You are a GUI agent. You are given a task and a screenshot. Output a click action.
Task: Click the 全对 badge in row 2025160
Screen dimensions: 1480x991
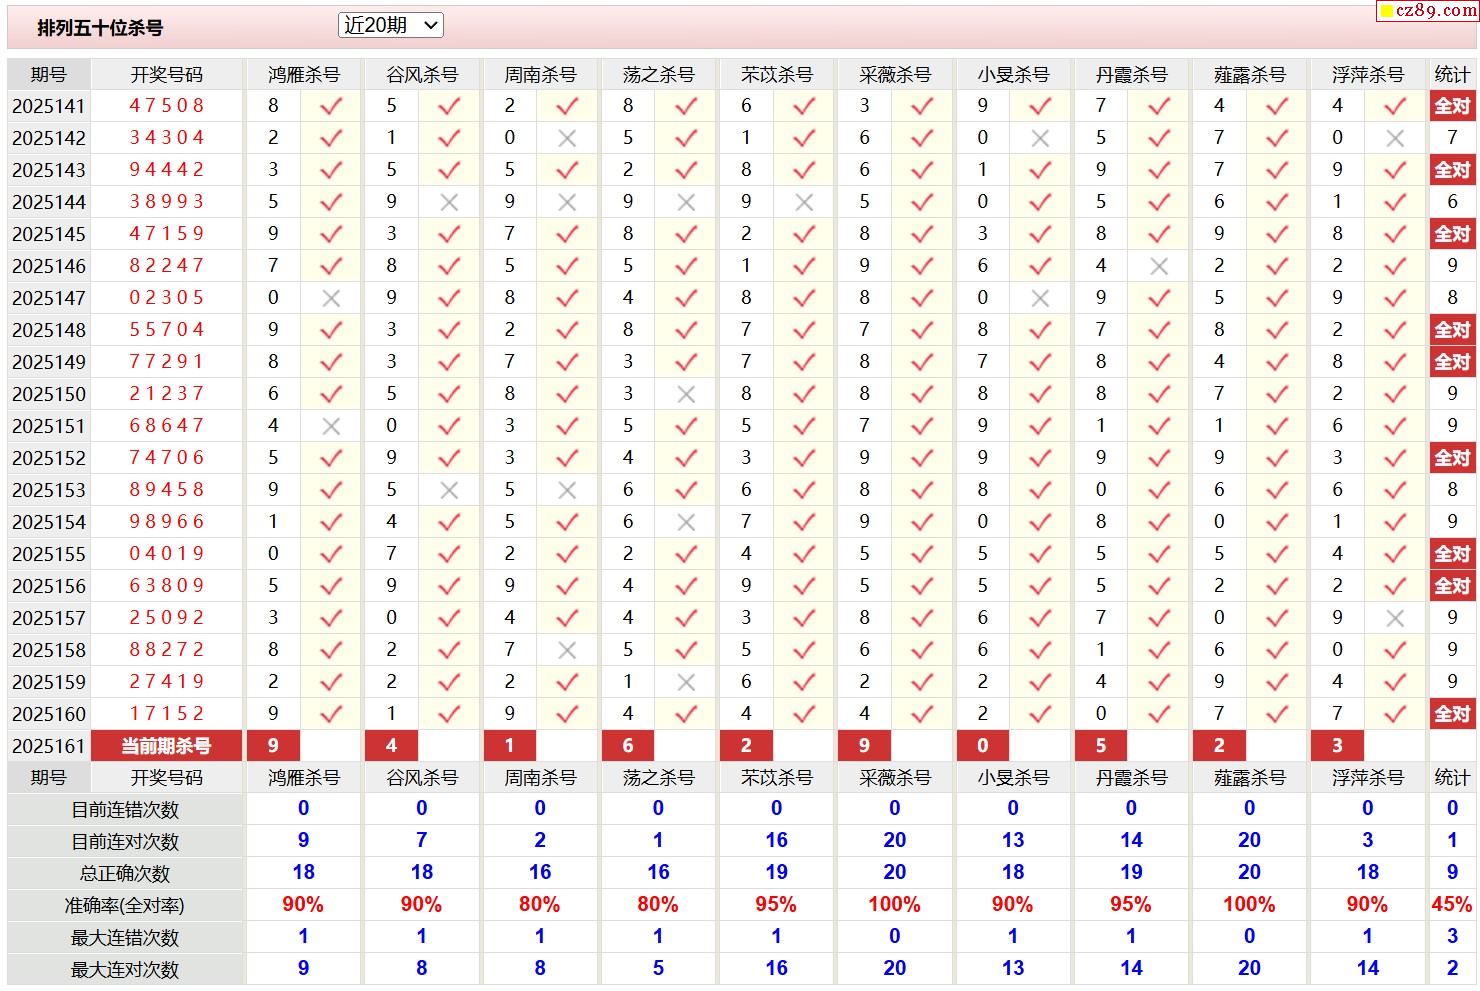[1452, 714]
